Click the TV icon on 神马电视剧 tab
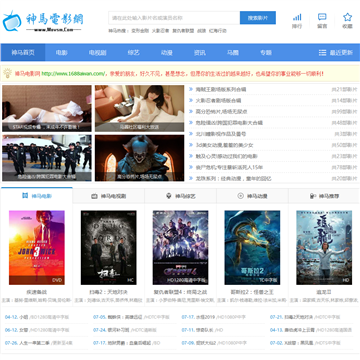360x360 pixels. point(94,196)
